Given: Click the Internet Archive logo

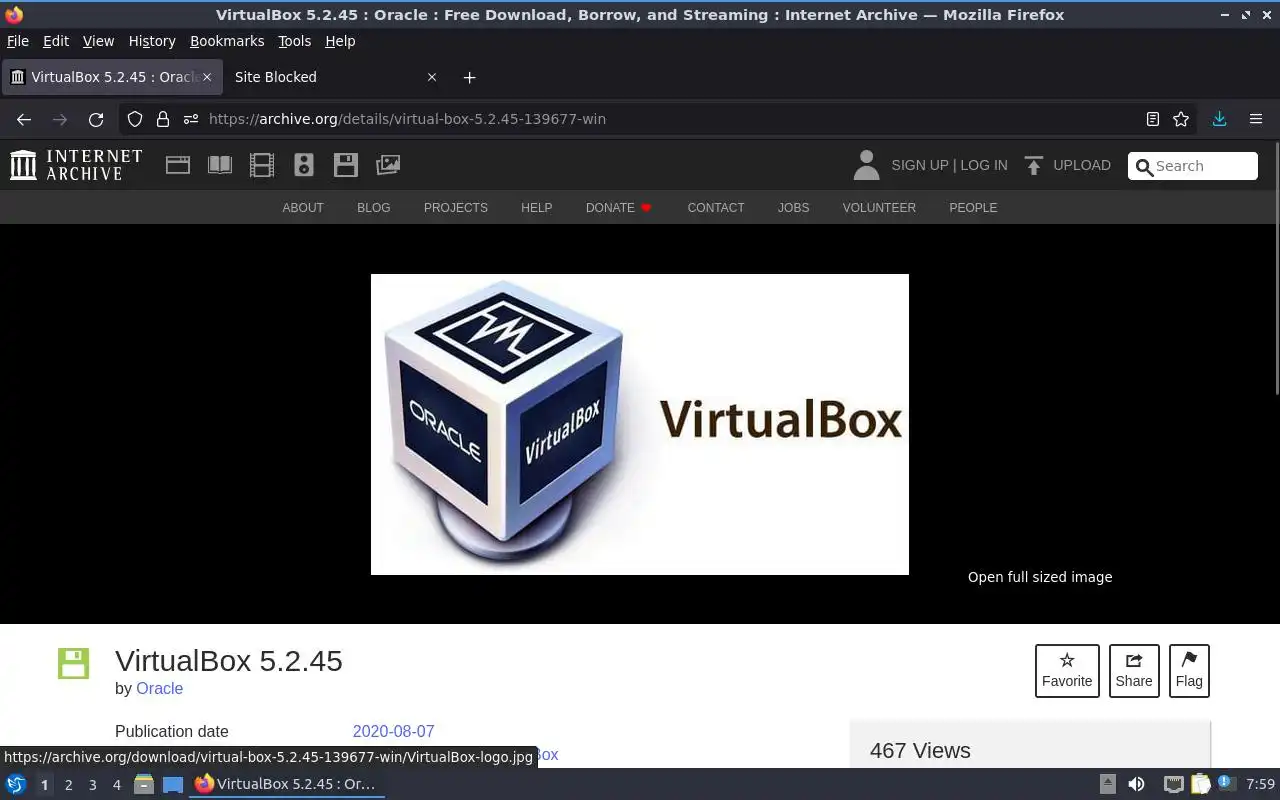Looking at the screenshot, I should pyautogui.click(x=76, y=165).
